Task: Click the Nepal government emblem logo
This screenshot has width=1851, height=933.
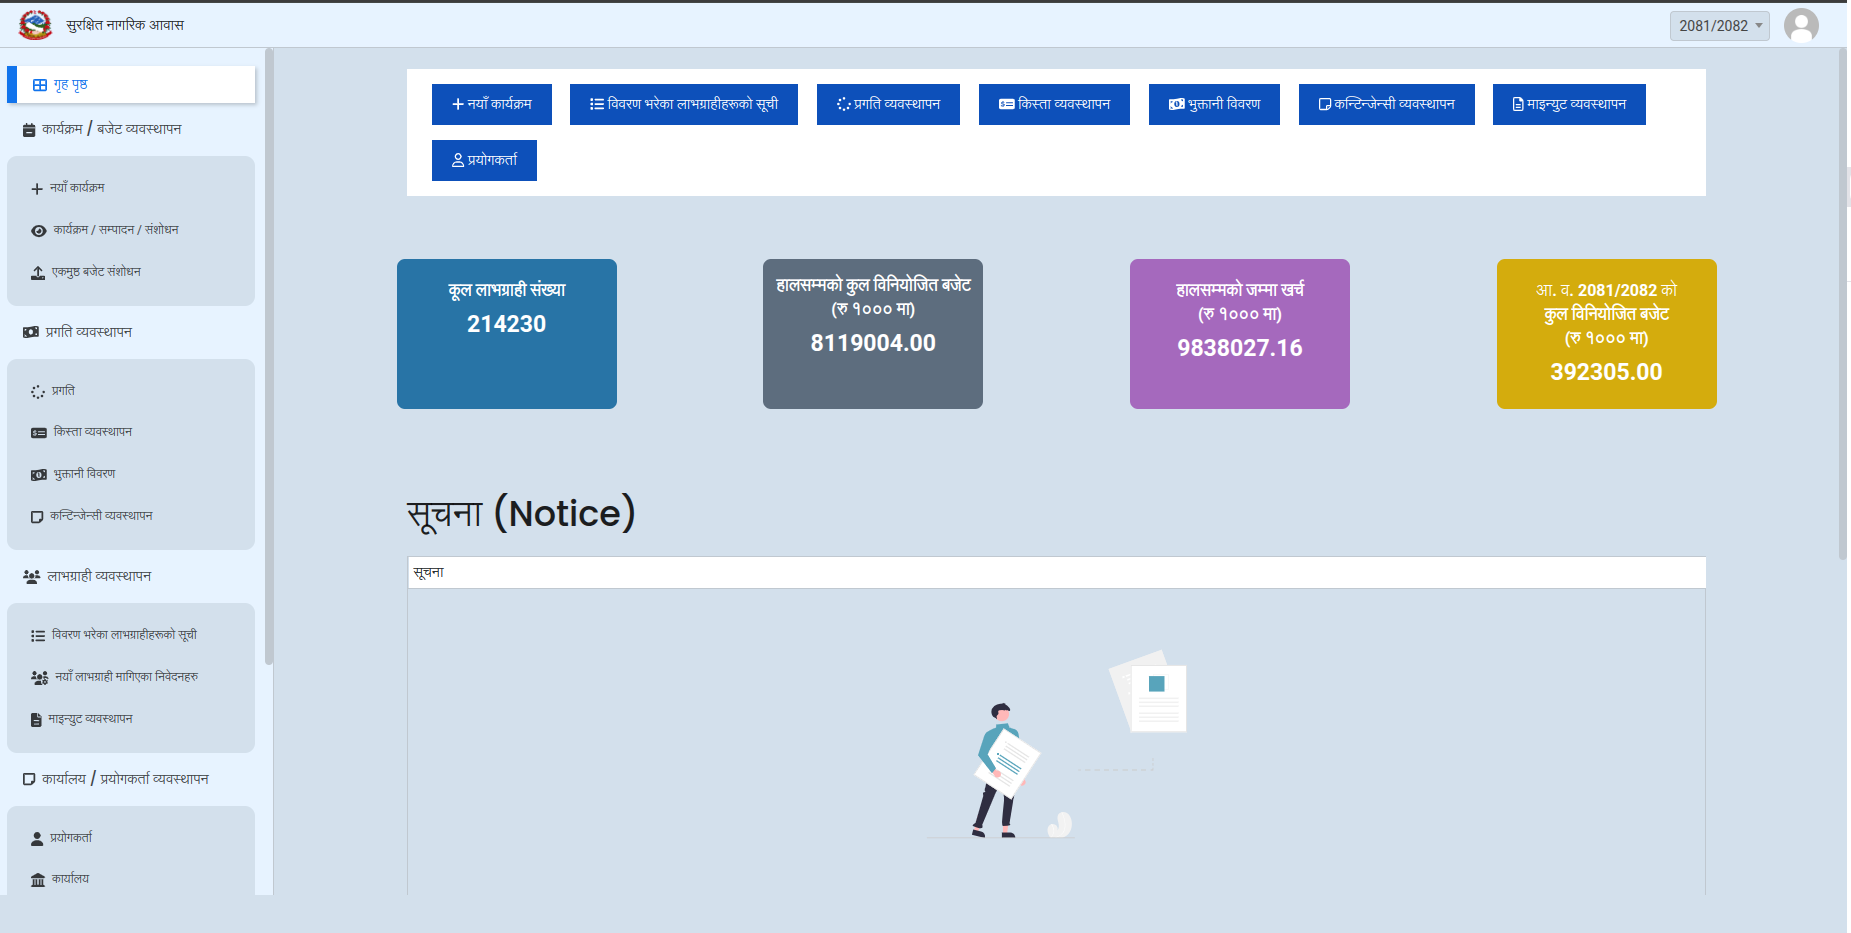Action: [35, 25]
